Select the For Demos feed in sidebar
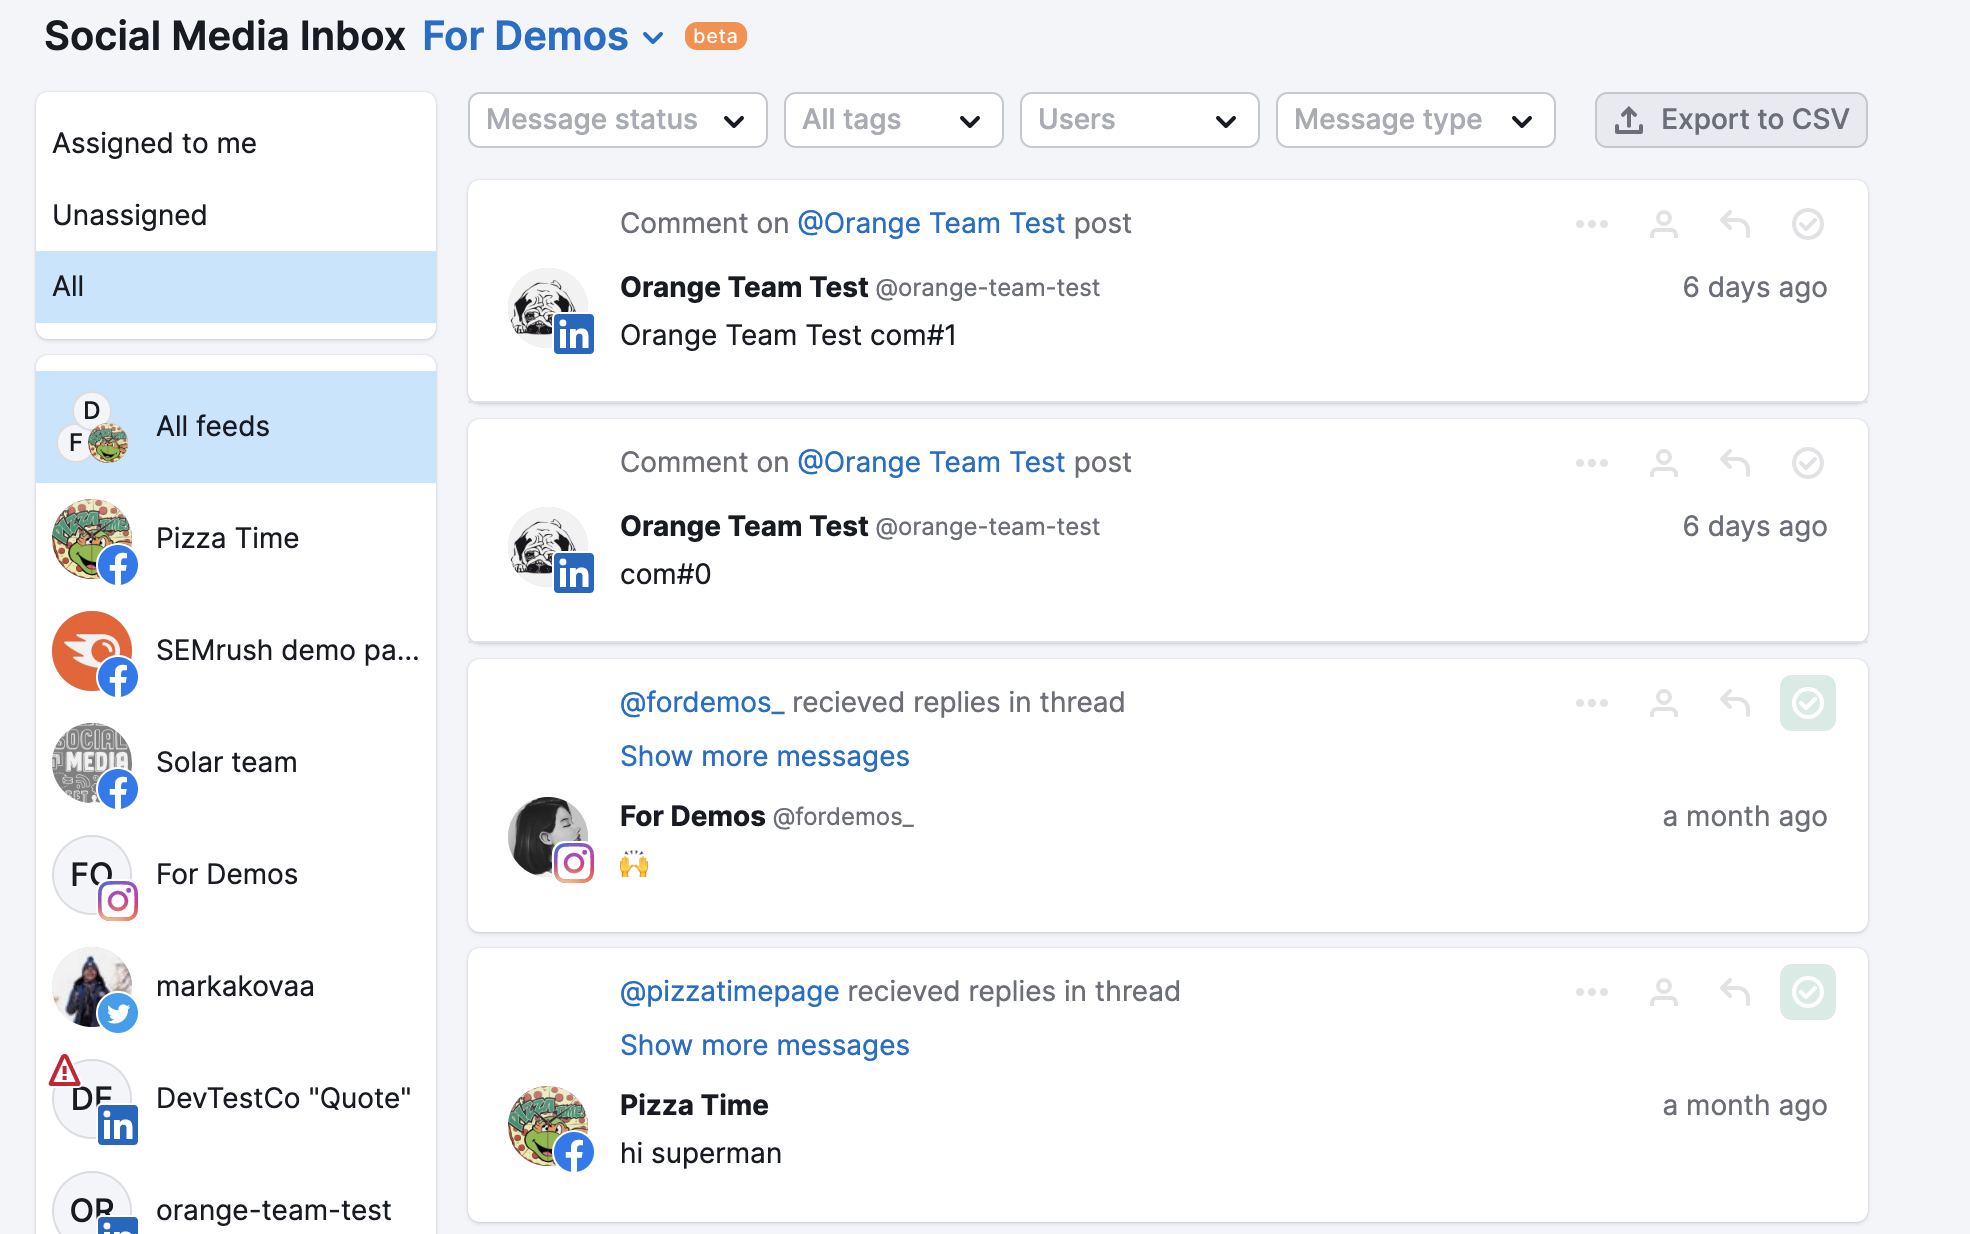Image resolution: width=1970 pixels, height=1234 pixels. 226,871
